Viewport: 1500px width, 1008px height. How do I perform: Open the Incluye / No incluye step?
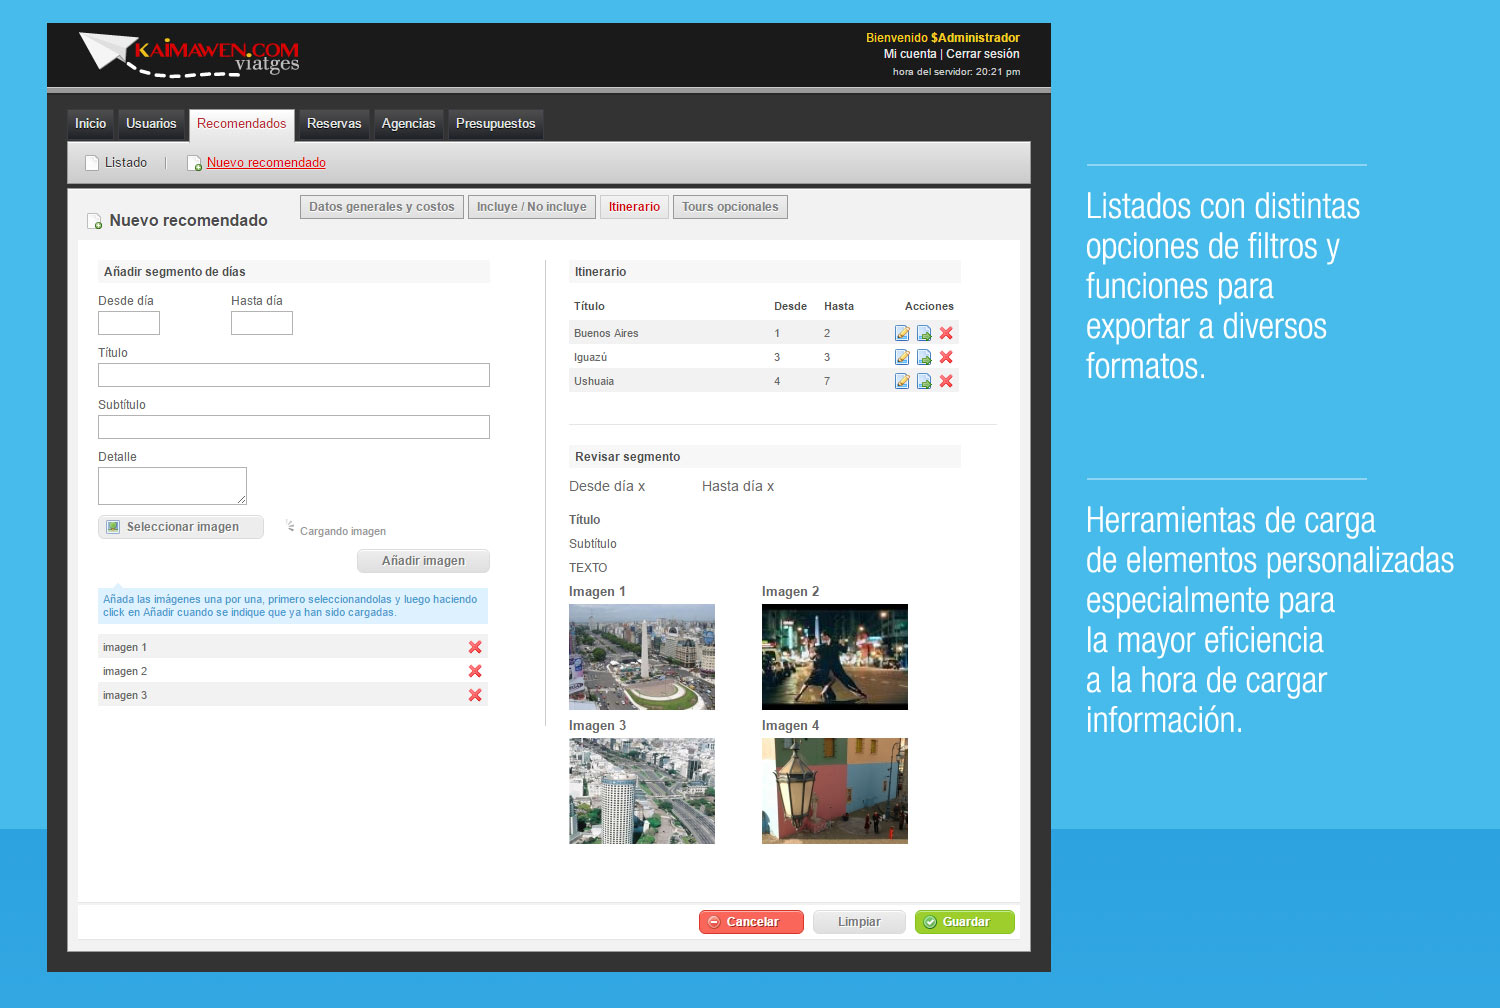click(x=531, y=207)
